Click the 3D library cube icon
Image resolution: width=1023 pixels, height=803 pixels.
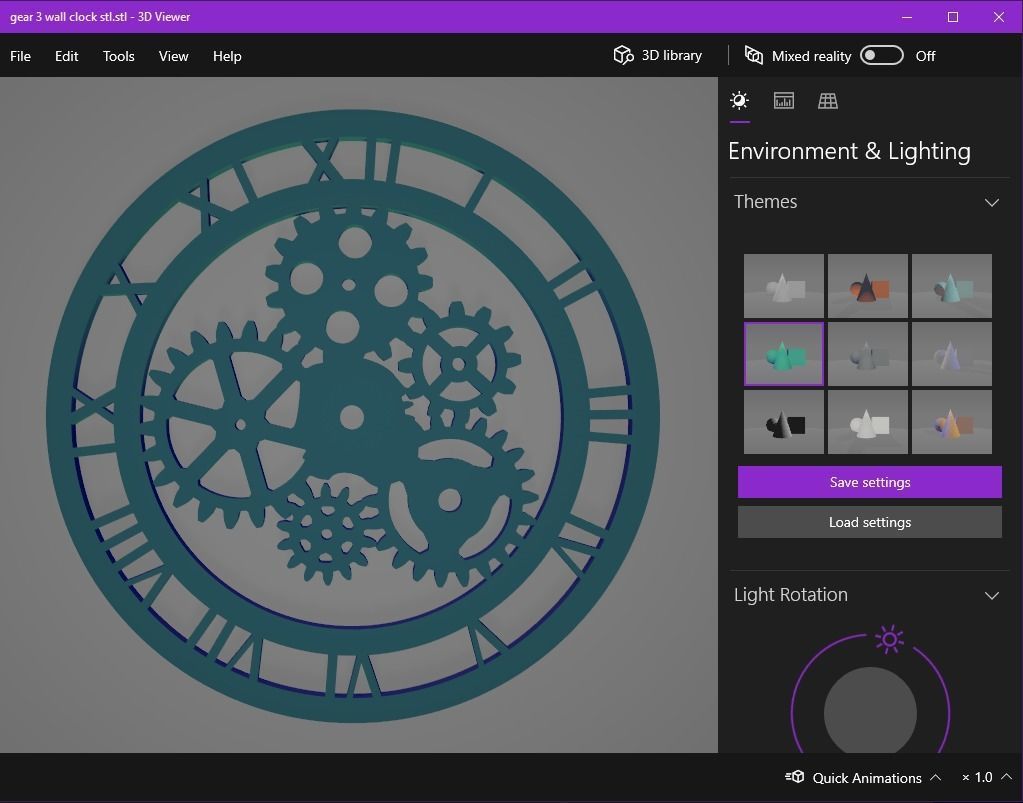click(623, 55)
